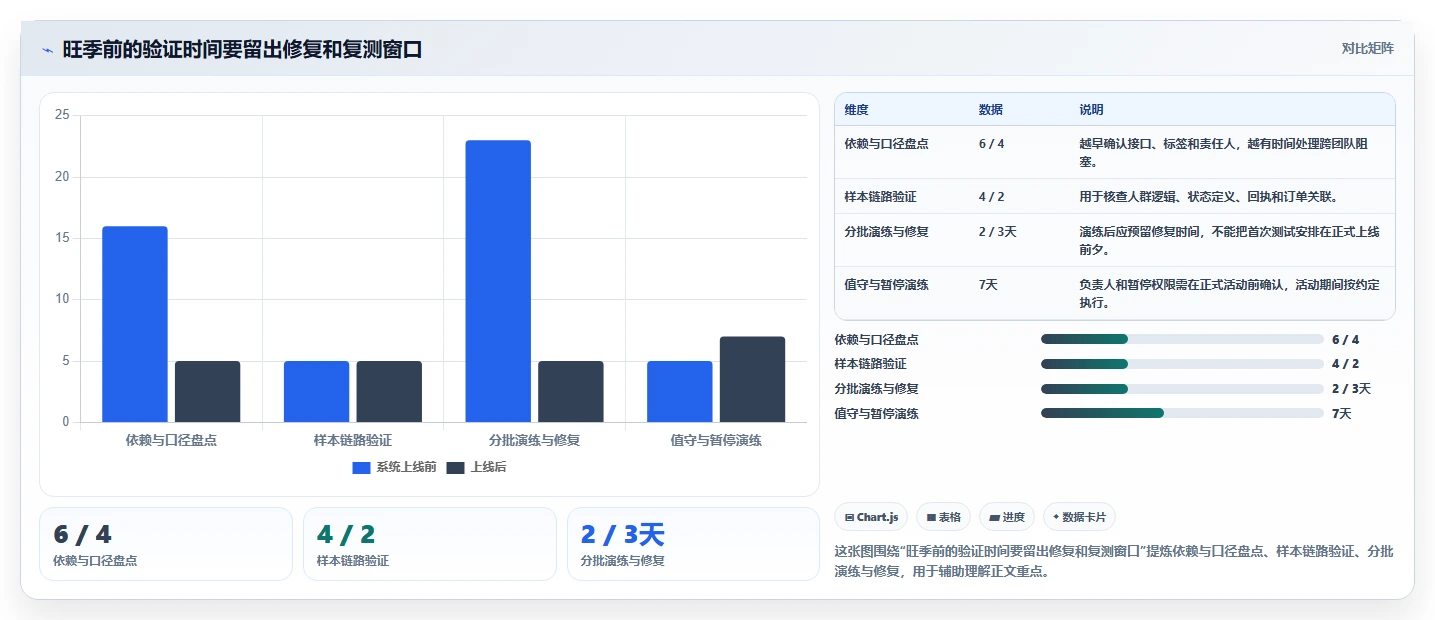
Task: Click dark bar for 值守与暂停演练
Action: [x=752, y=379]
